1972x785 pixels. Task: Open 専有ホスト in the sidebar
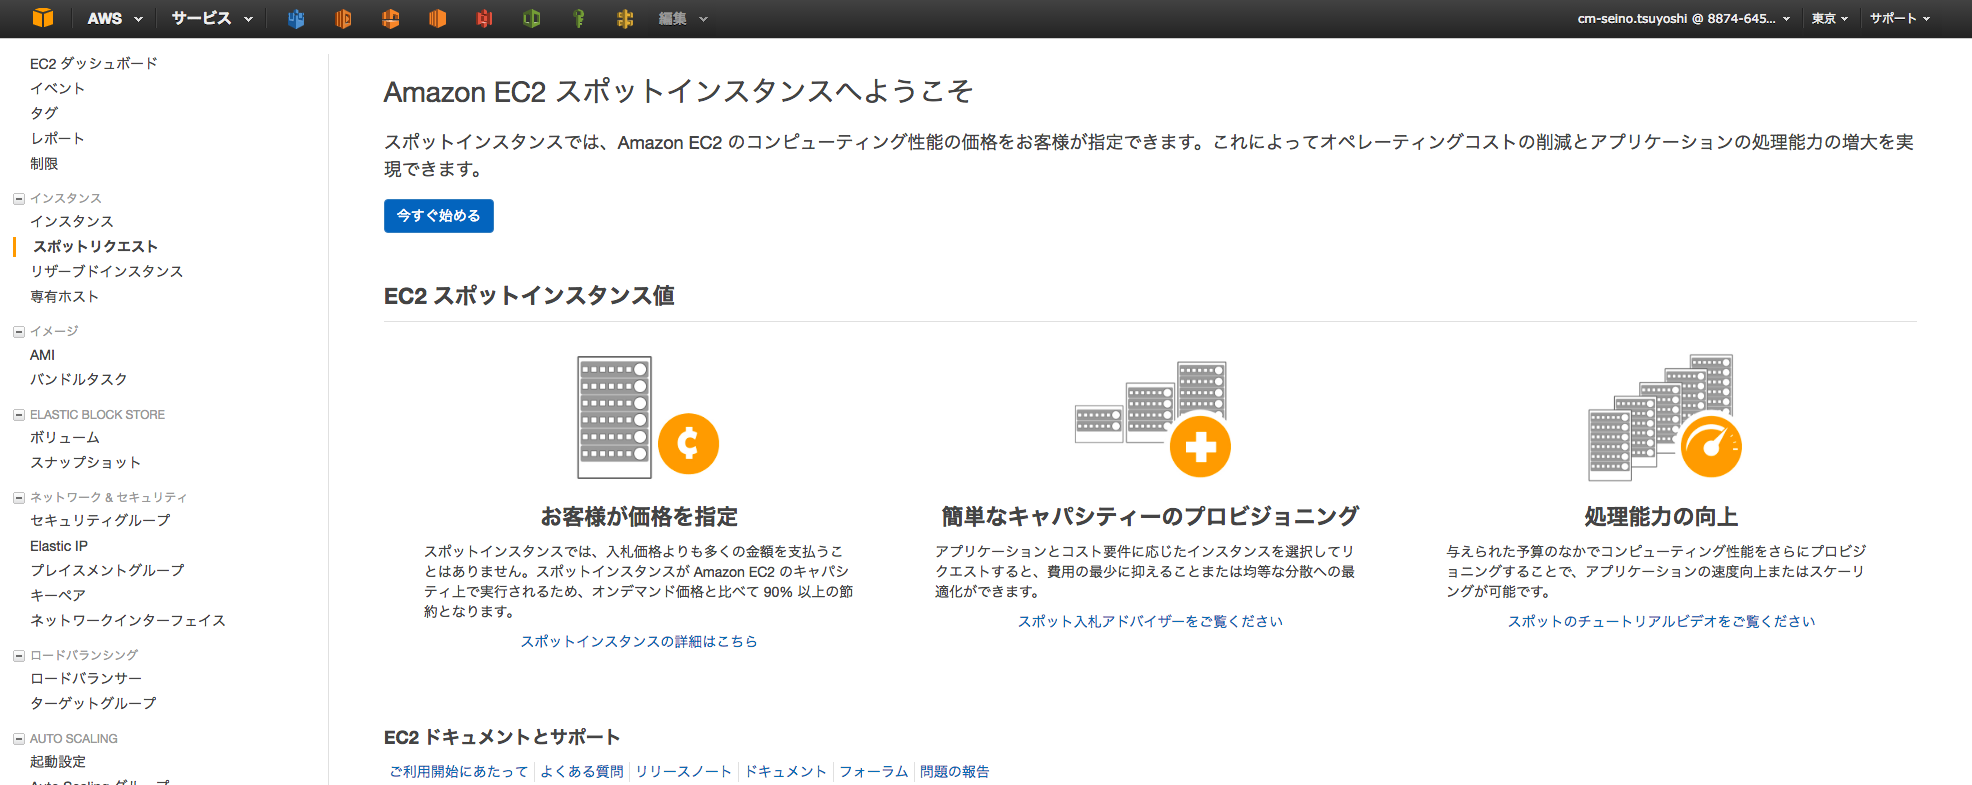(x=64, y=296)
